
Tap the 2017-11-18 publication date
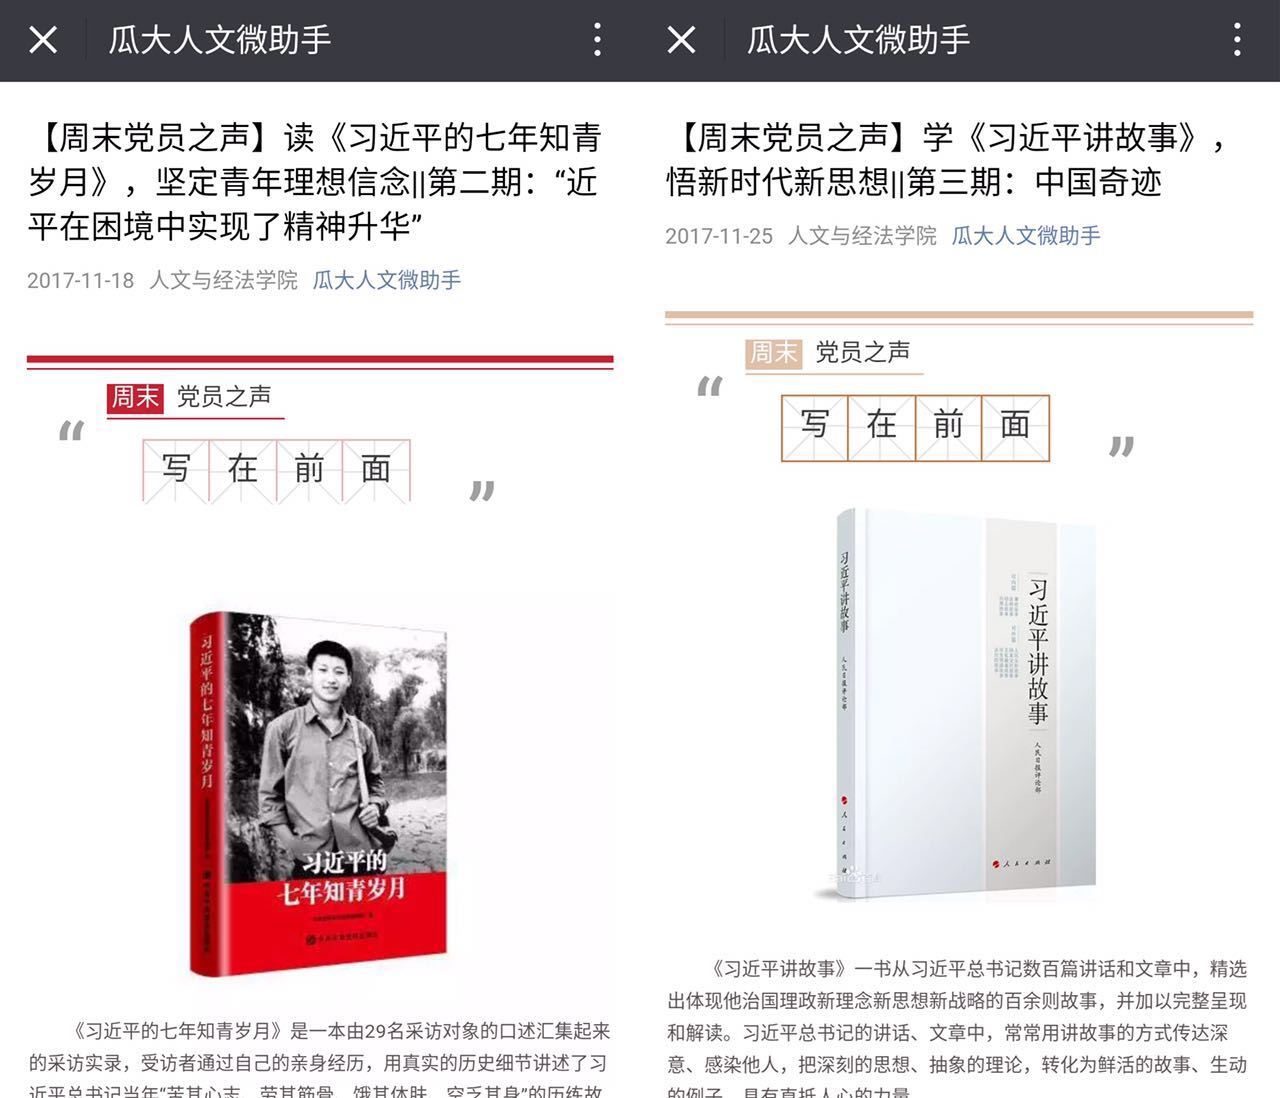tap(80, 280)
